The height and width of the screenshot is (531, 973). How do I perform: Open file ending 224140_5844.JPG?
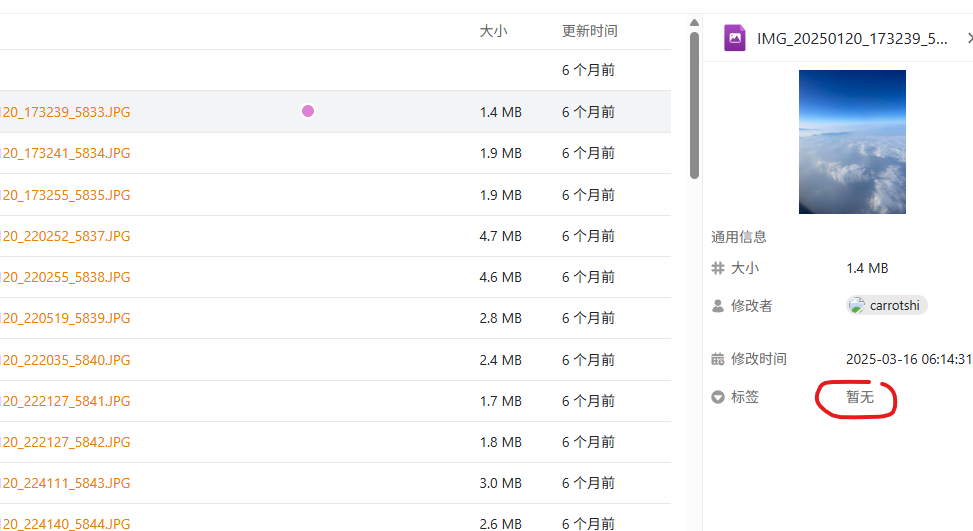click(65, 524)
